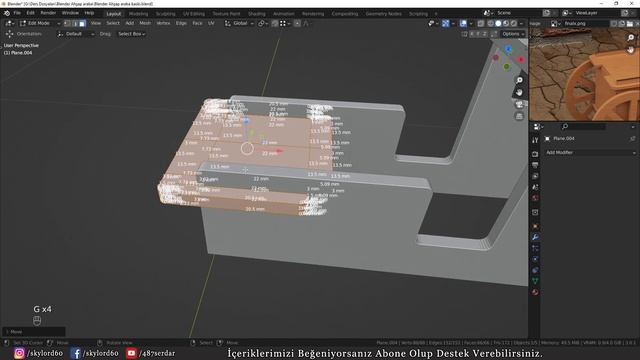Viewport: 640px width, 360px height.
Task: Open the Edit menu
Action: click(x=31, y=13)
